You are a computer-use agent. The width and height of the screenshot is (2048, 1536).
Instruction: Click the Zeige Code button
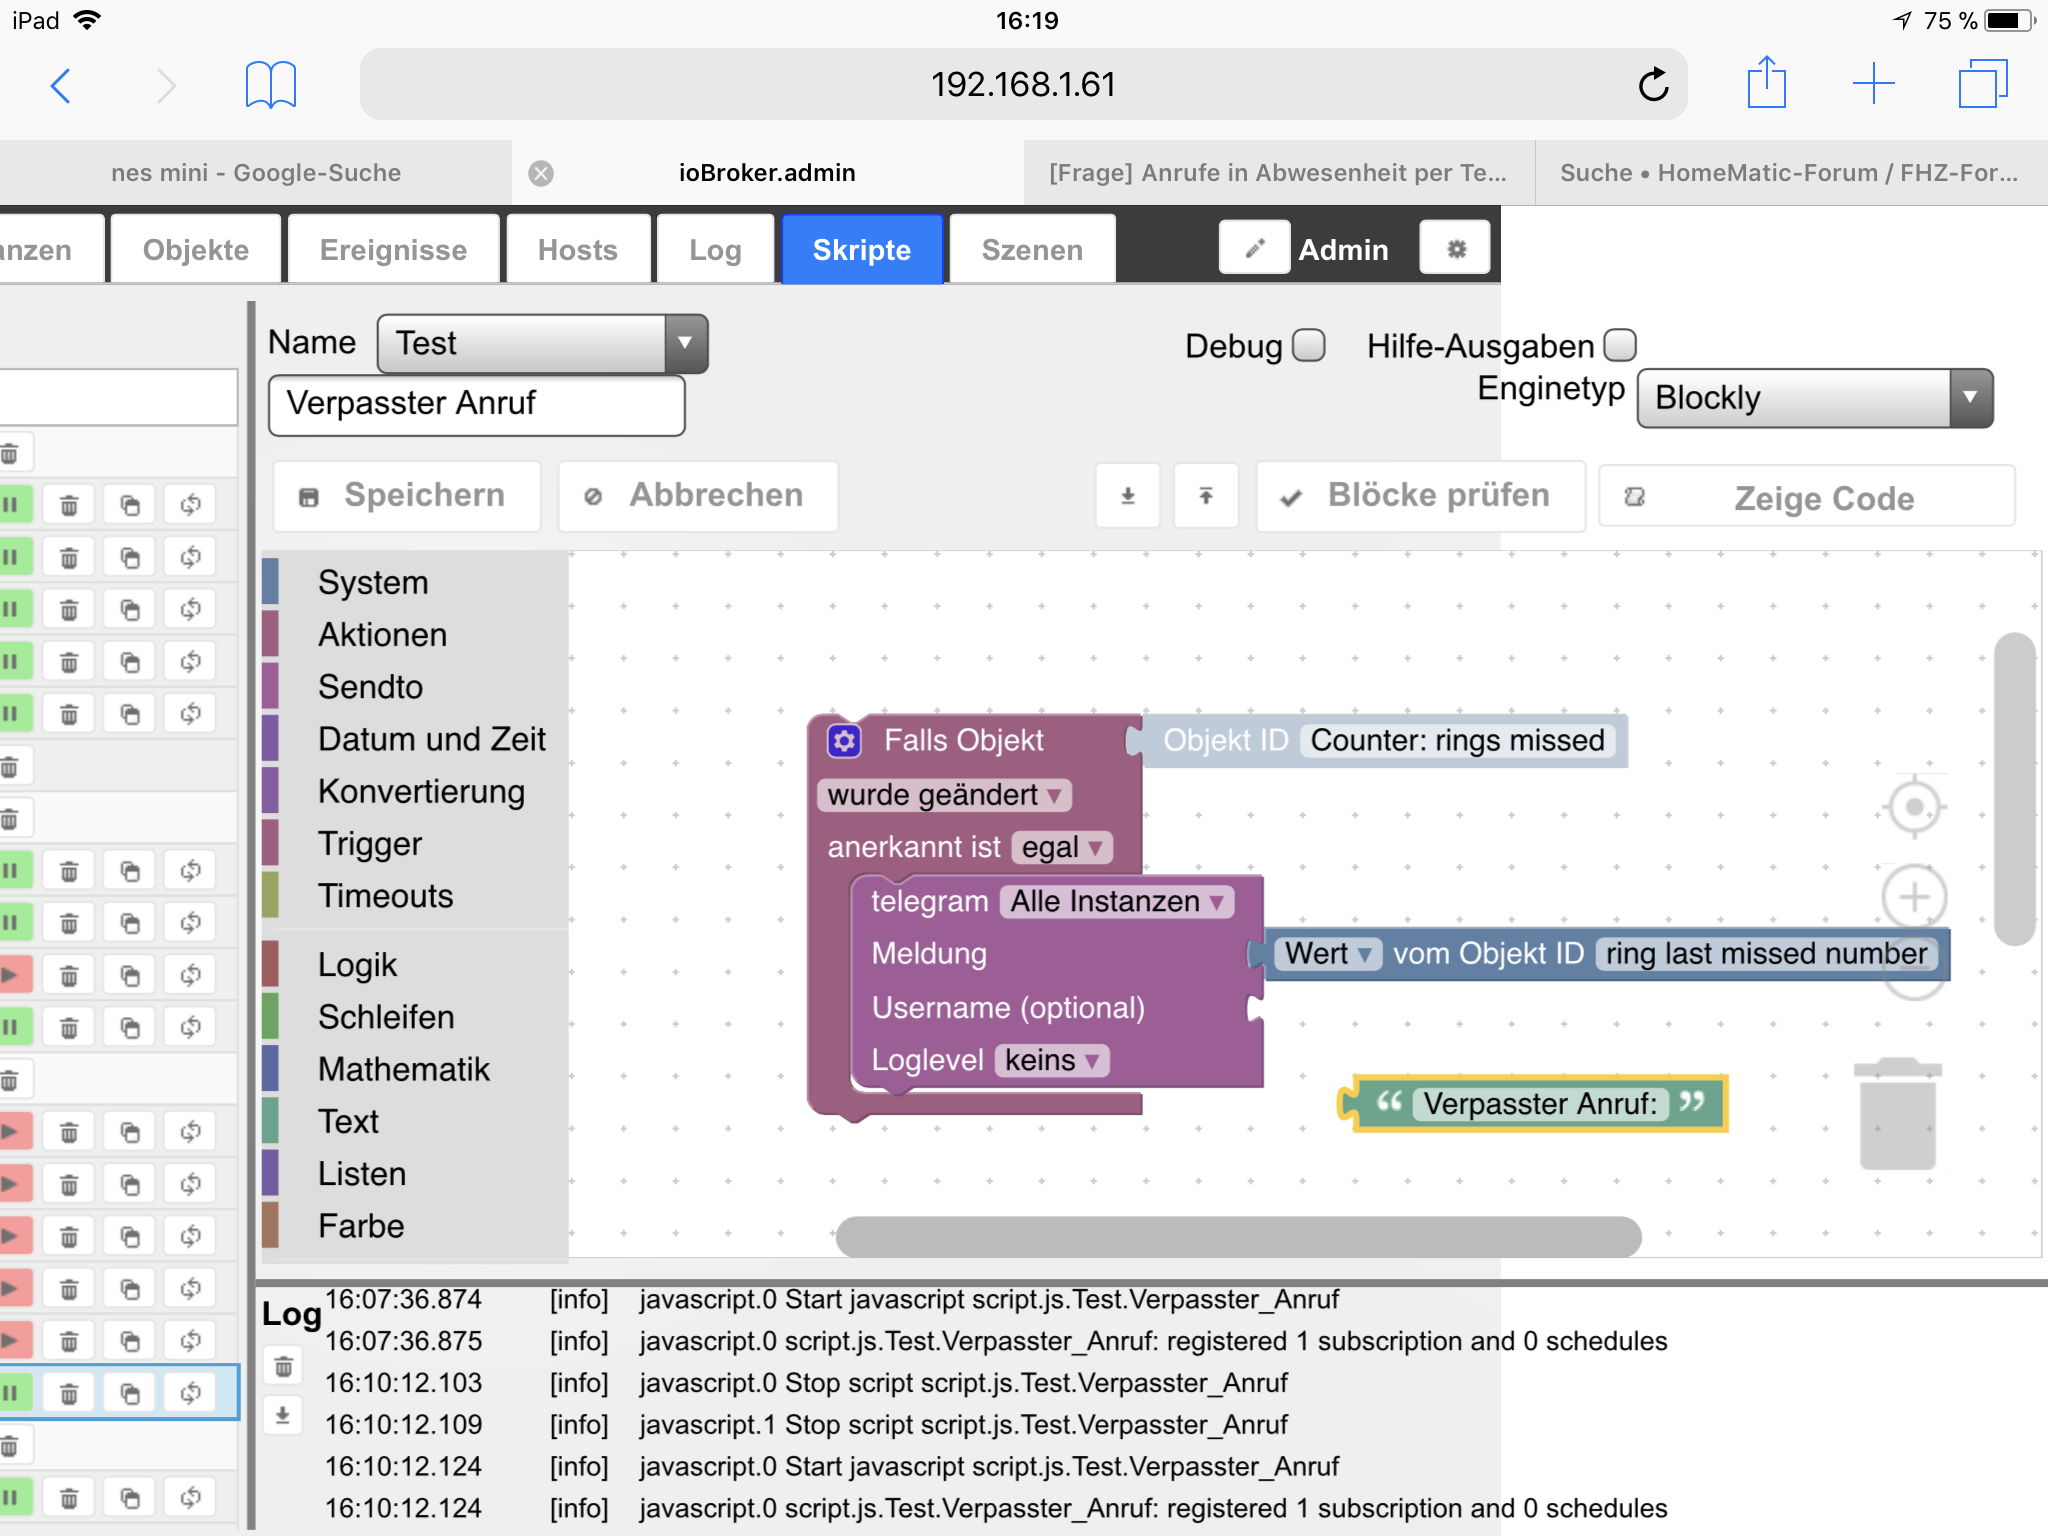pyautogui.click(x=1806, y=497)
